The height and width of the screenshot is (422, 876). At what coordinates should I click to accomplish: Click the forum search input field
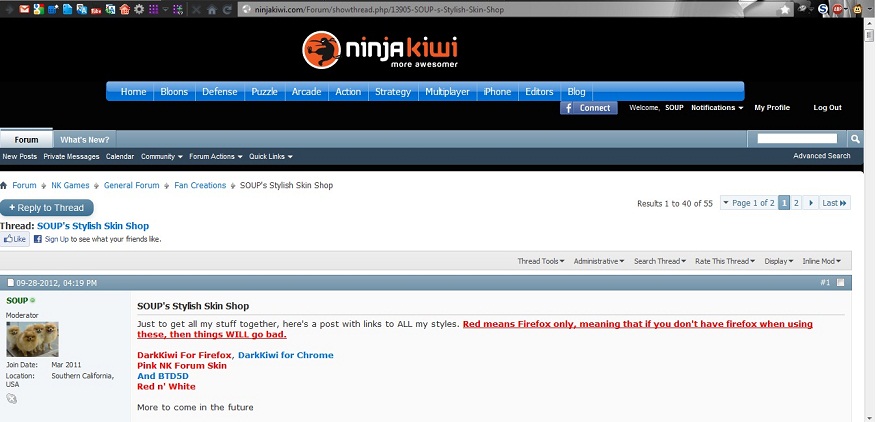click(x=797, y=139)
